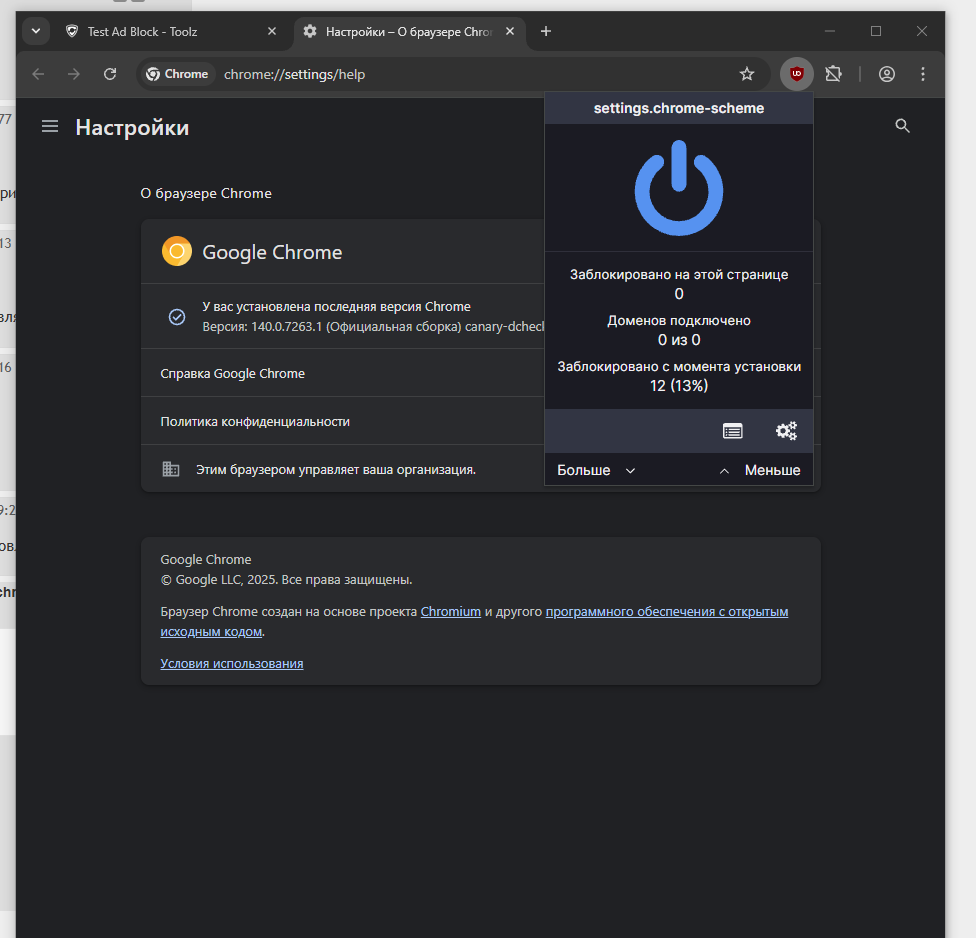Click 'Заблокировано на этой странице' text
976x938 pixels.
(678, 274)
